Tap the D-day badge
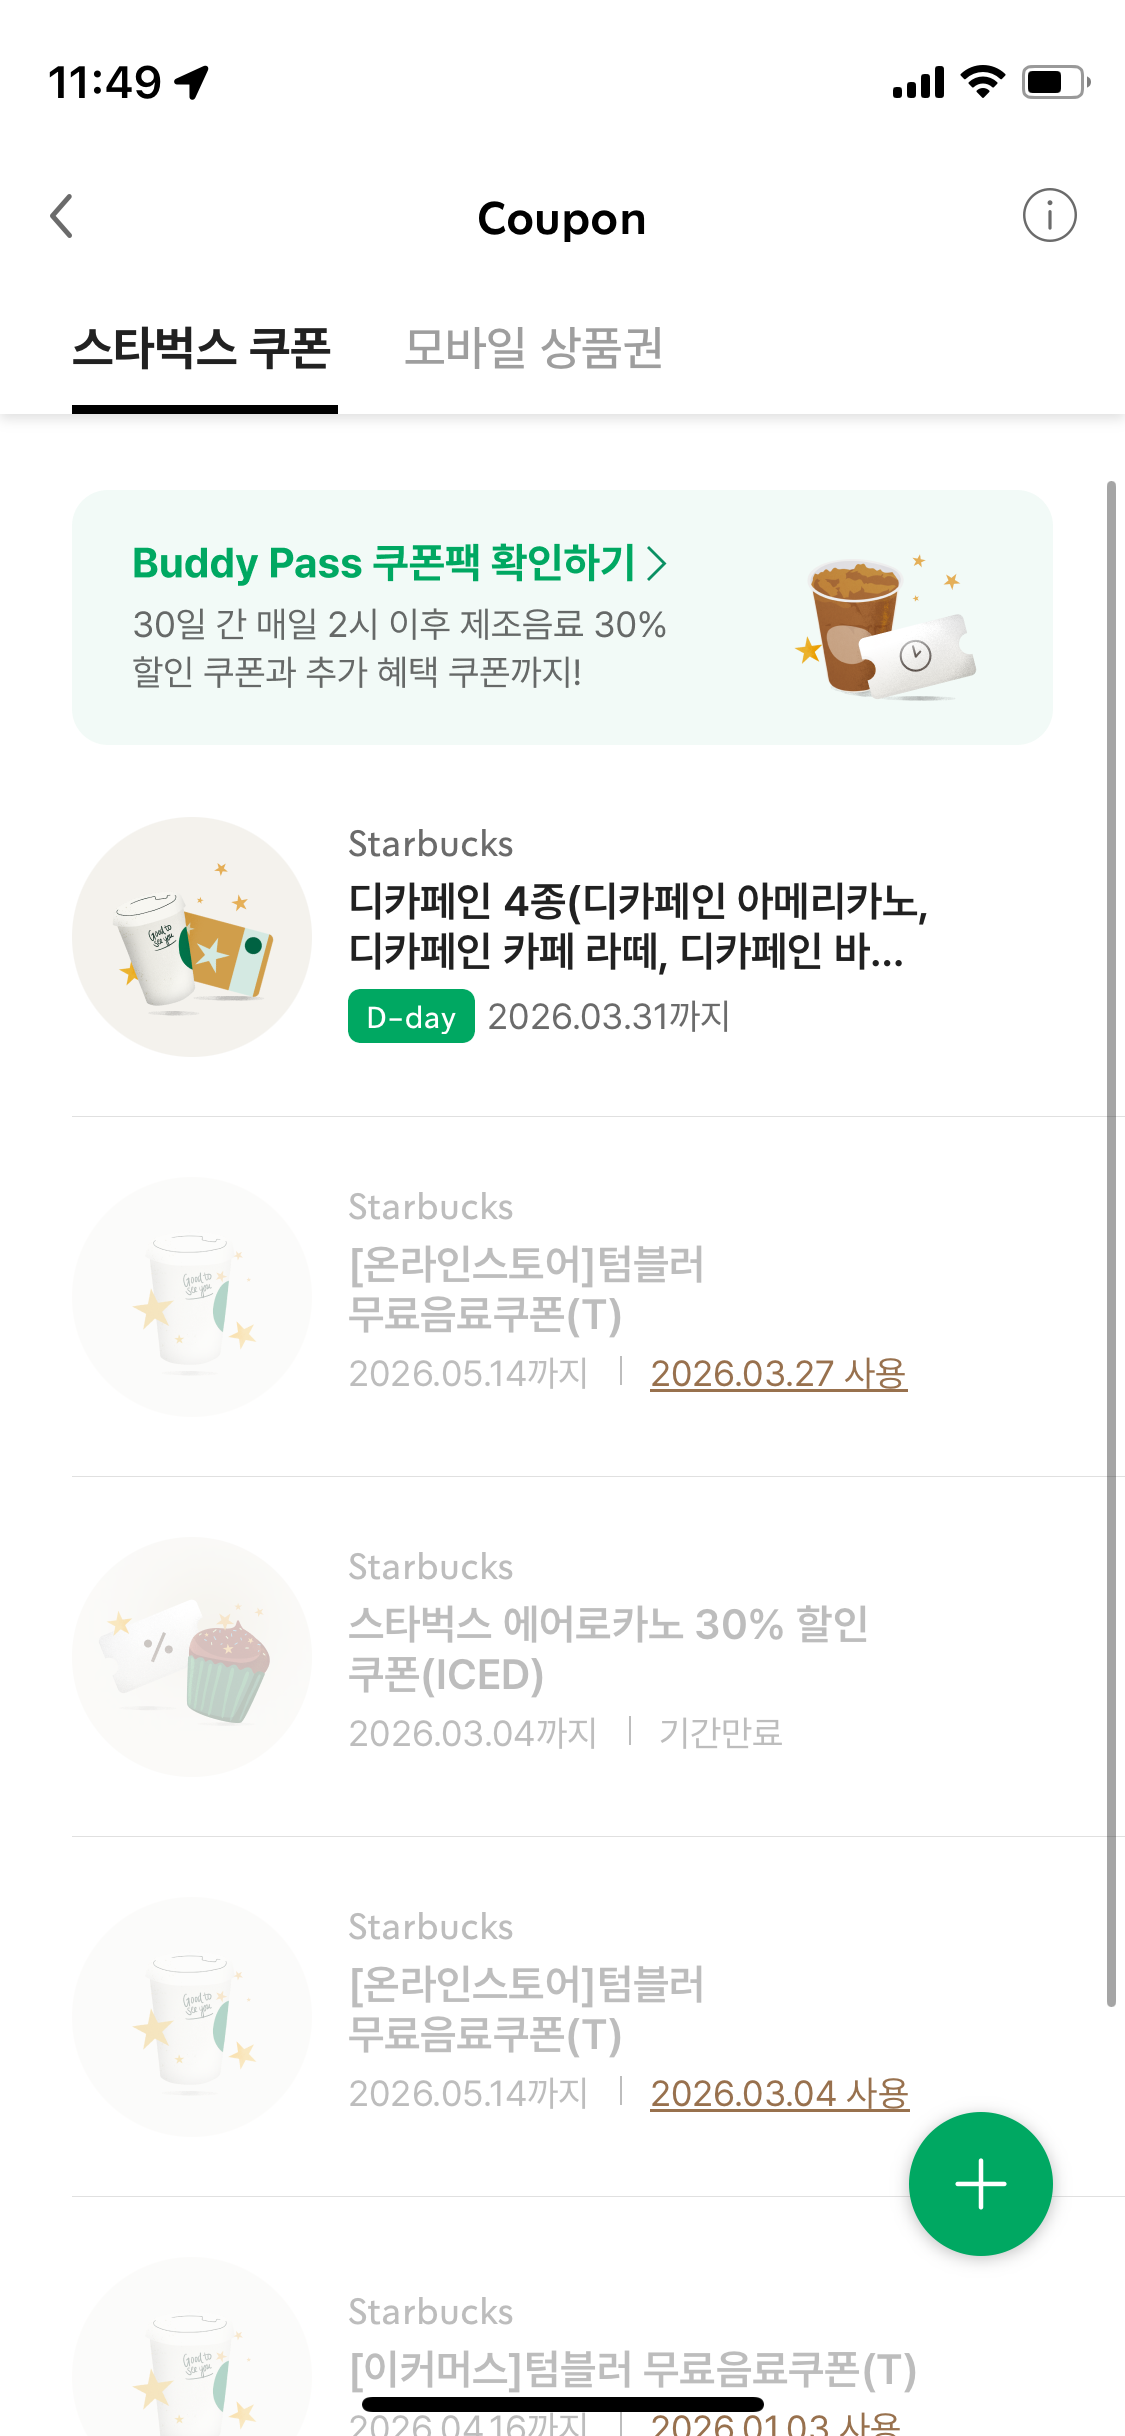This screenshot has width=1125, height=2436. point(411,1016)
